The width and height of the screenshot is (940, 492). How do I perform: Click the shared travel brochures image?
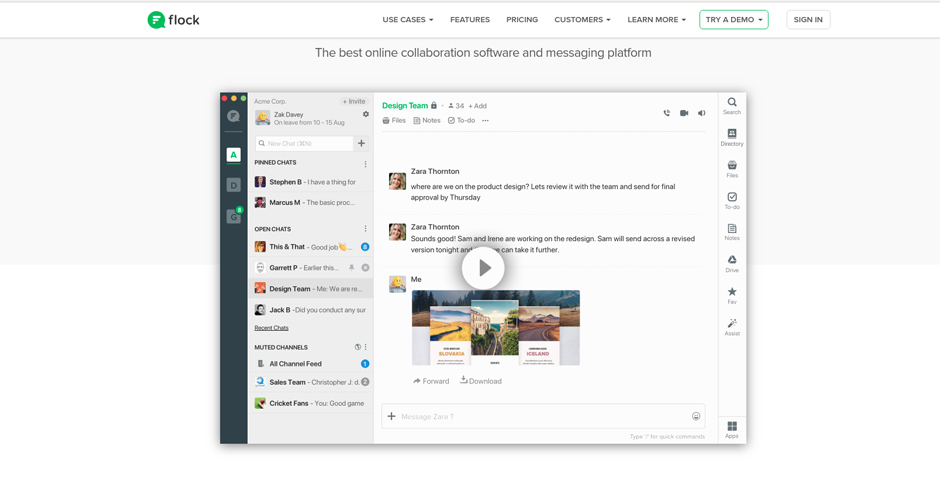click(496, 328)
